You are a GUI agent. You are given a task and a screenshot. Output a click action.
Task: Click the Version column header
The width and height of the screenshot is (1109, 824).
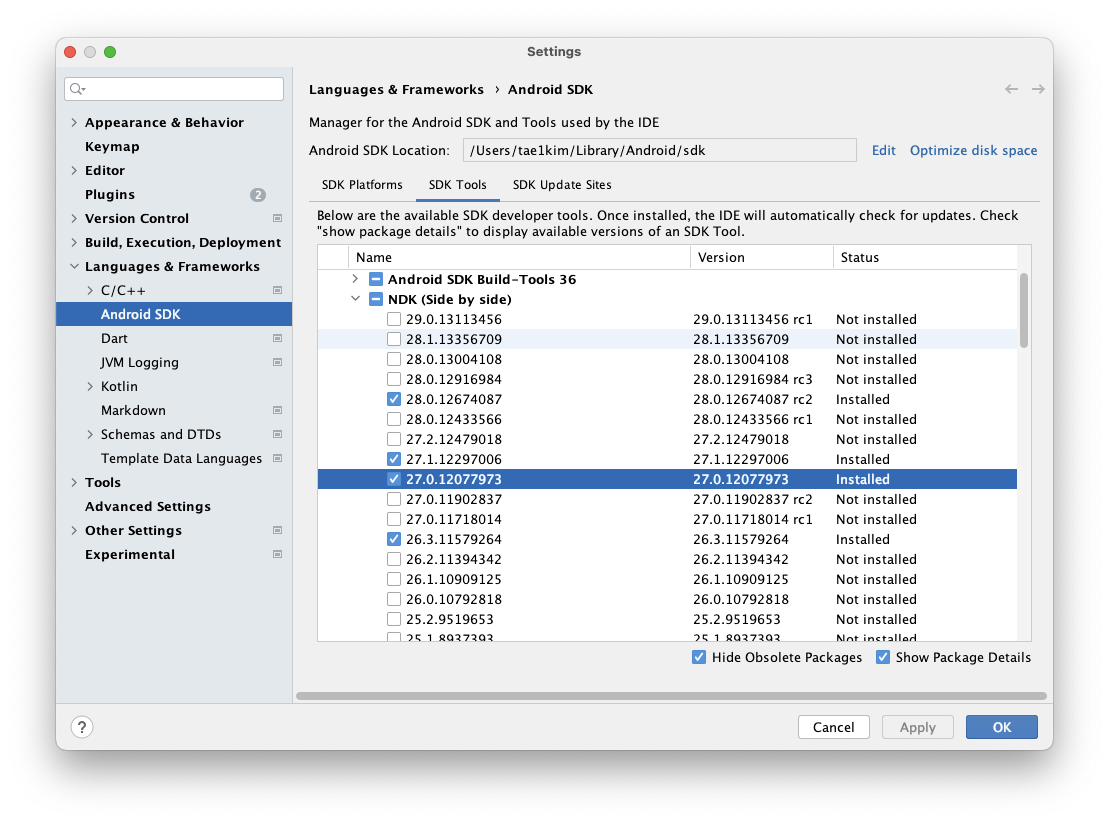coord(762,257)
